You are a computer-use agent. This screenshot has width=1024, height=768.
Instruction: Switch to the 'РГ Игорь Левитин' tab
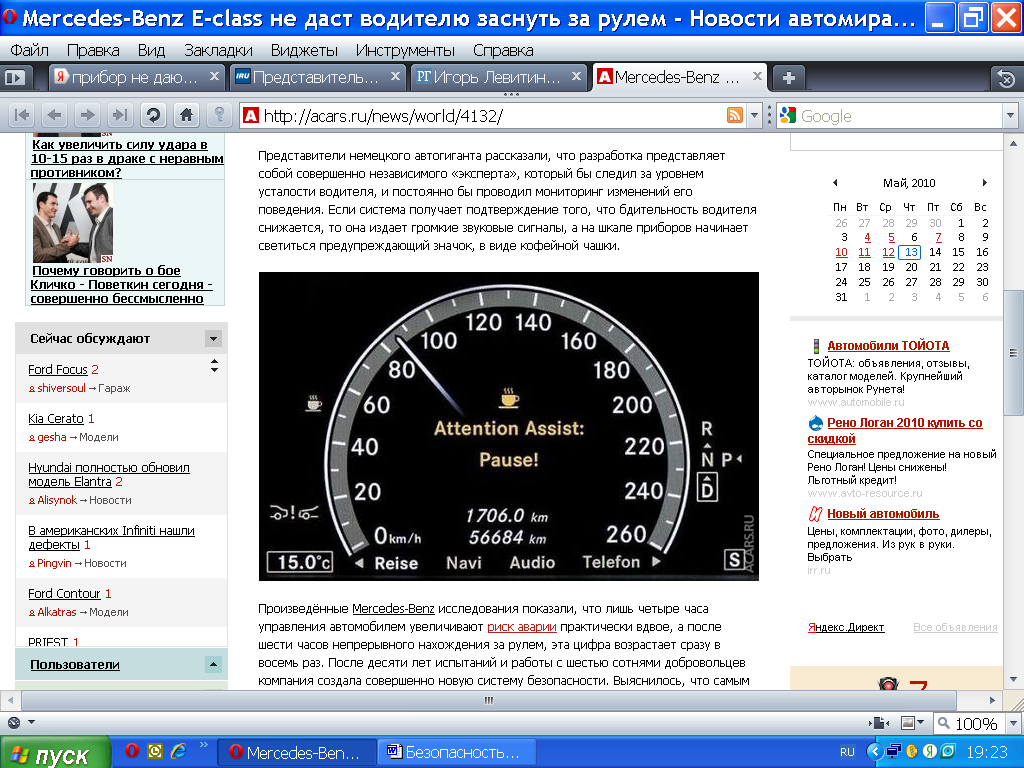pos(488,77)
